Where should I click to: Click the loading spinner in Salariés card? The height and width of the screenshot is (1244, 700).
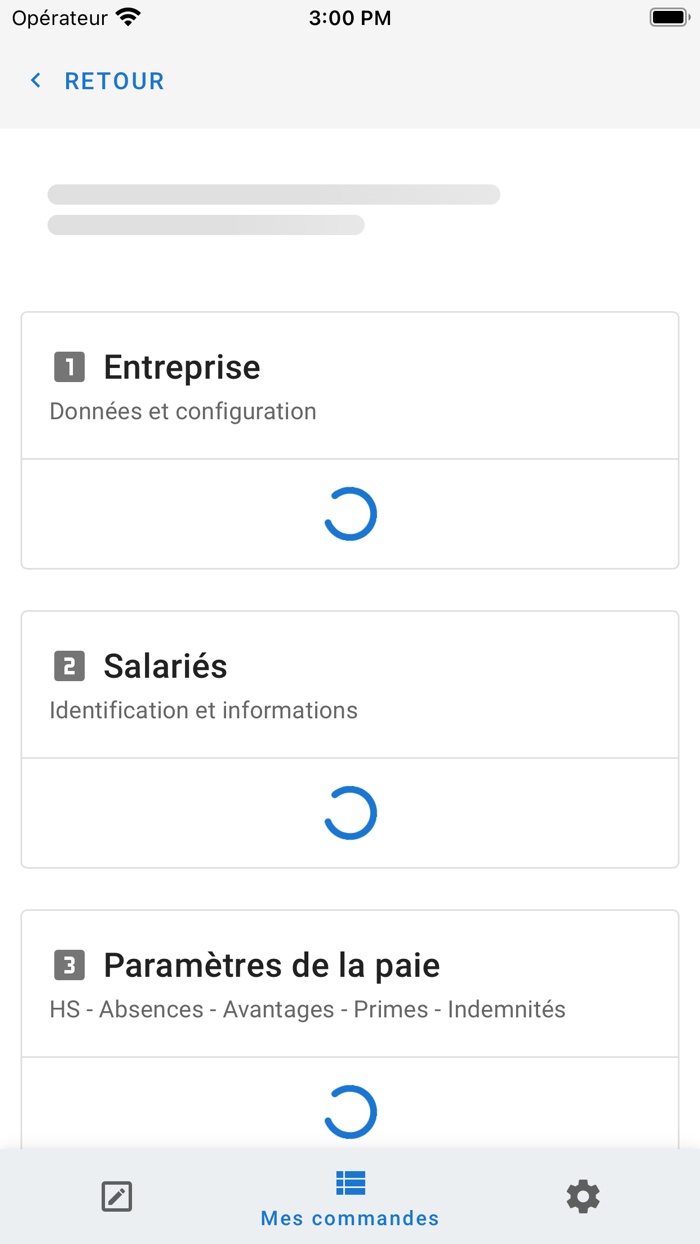point(350,813)
